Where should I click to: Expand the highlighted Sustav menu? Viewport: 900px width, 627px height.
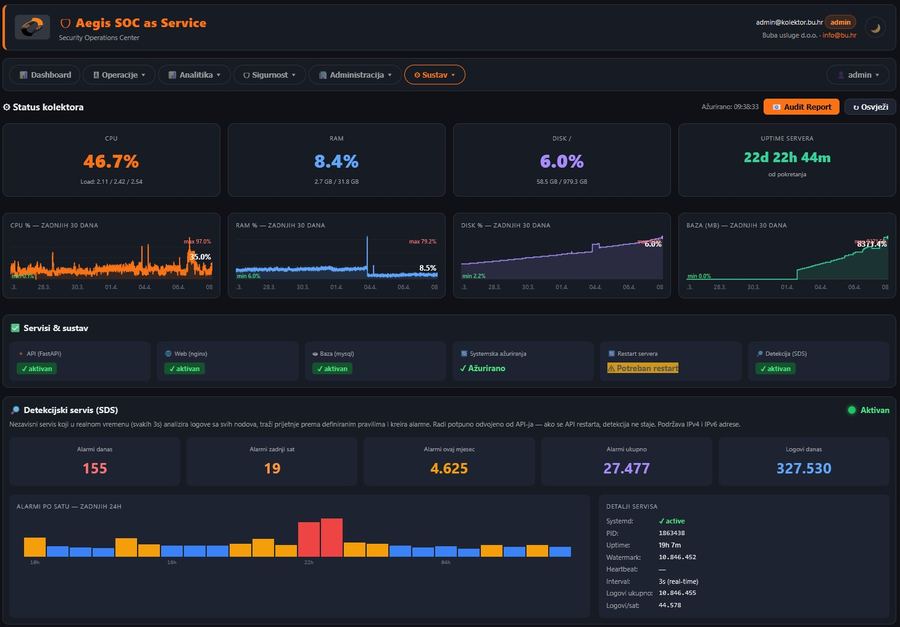coord(434,75)
